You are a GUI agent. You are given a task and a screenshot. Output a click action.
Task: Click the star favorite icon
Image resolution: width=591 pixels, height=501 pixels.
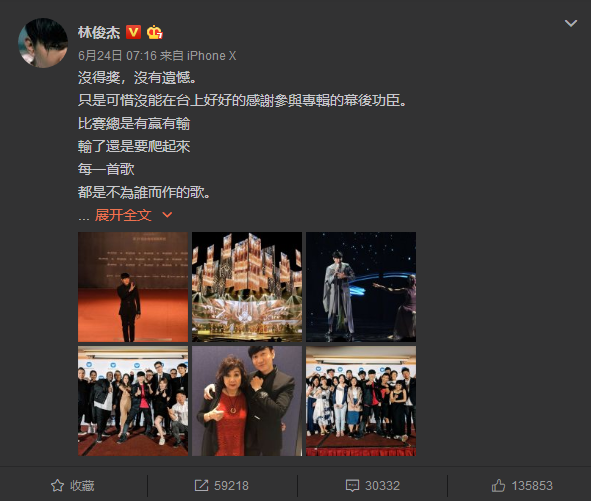[x=57, y=486]
